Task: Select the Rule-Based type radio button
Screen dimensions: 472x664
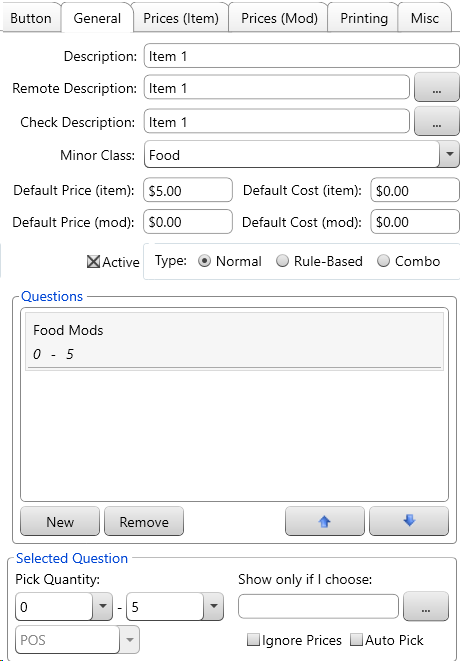Action: click(282, 261)
